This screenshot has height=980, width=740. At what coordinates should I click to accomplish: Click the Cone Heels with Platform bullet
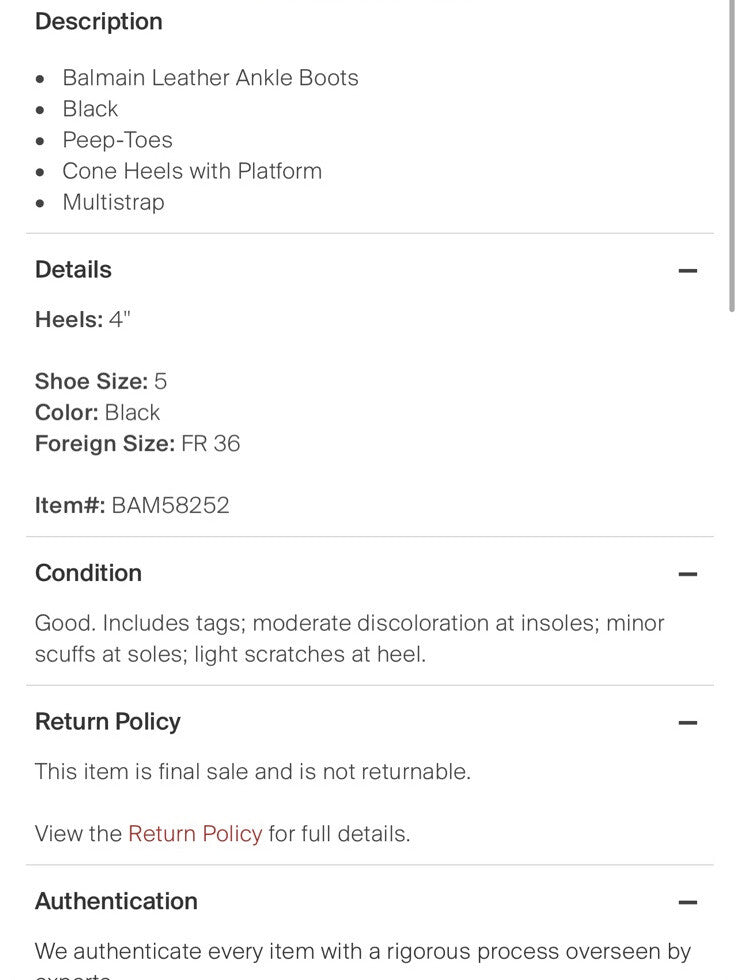pos(192,171)
